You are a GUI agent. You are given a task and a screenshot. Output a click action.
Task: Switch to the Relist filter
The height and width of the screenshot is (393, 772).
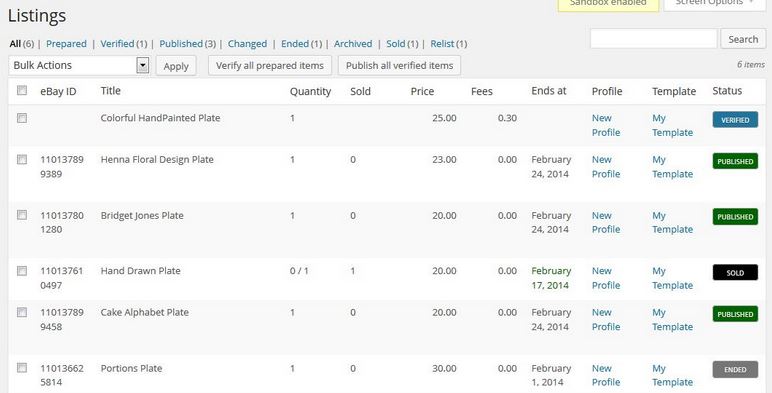tap(442, 44)
